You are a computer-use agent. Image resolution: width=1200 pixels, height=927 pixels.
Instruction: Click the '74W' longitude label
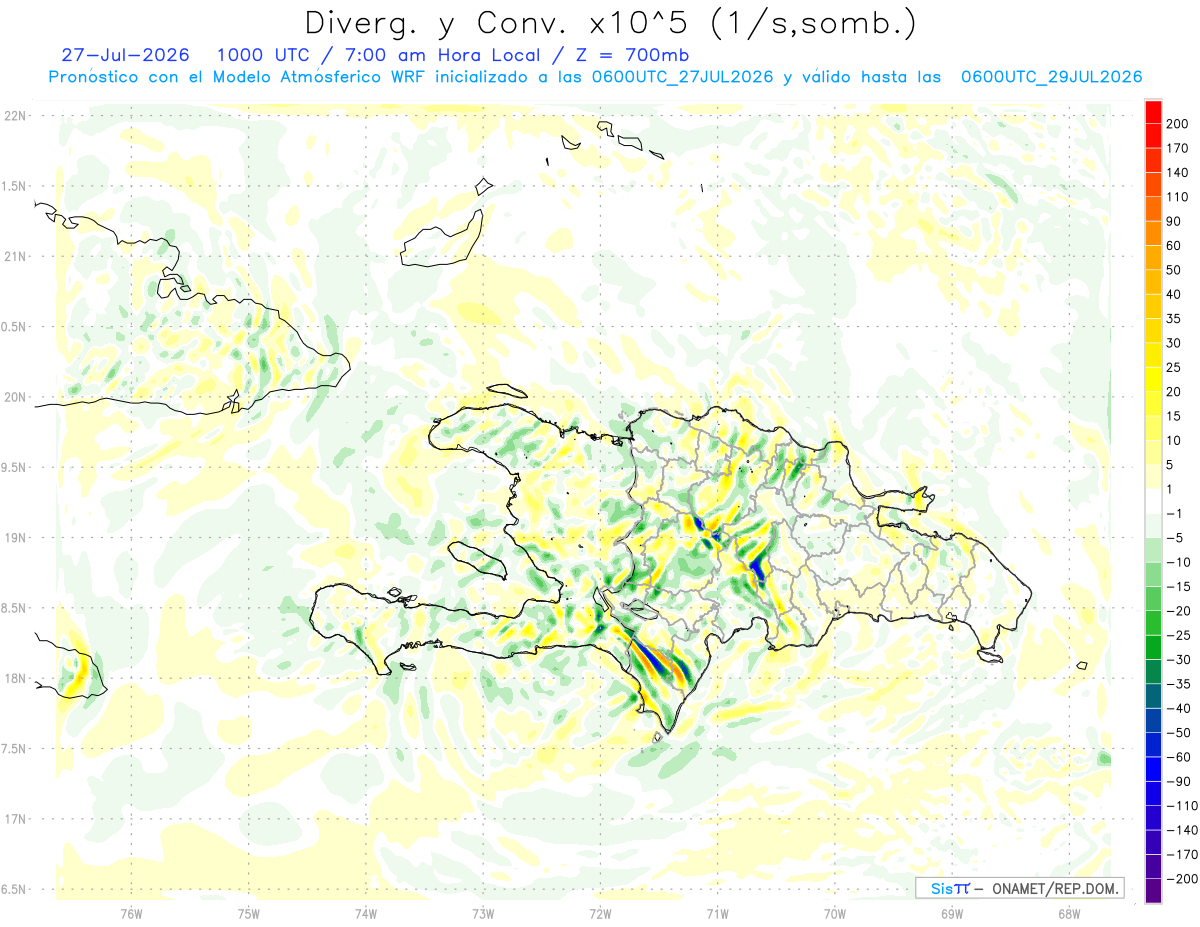pos(366,914)
